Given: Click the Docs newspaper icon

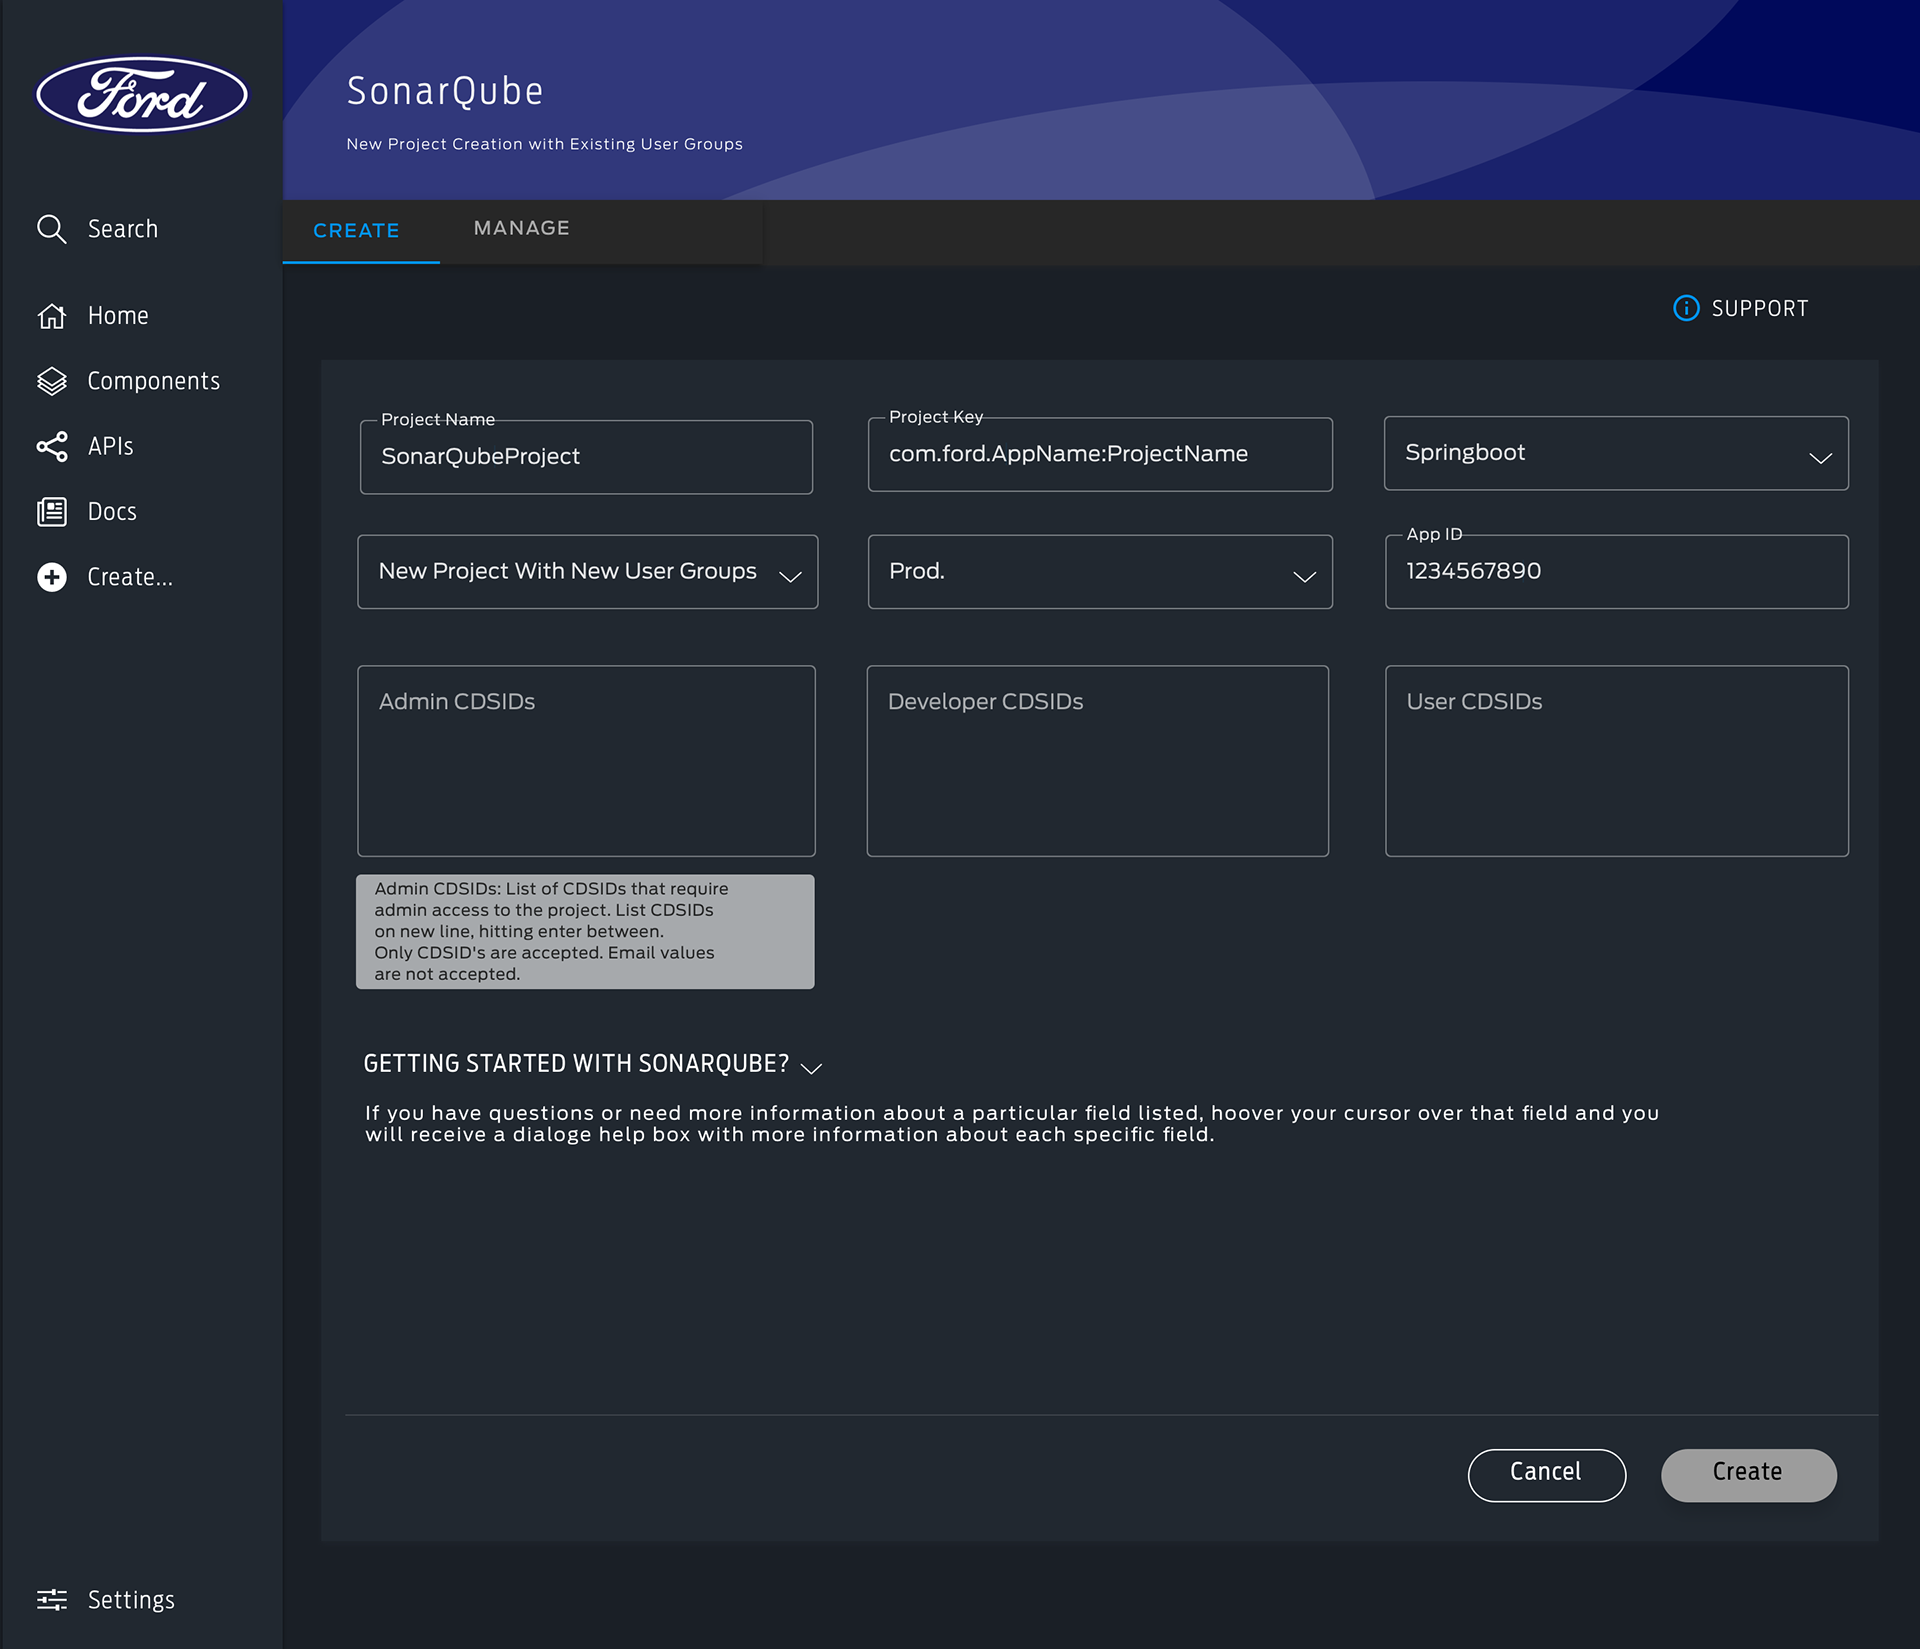Looking at the screenshot, I should tap(51, 512).
